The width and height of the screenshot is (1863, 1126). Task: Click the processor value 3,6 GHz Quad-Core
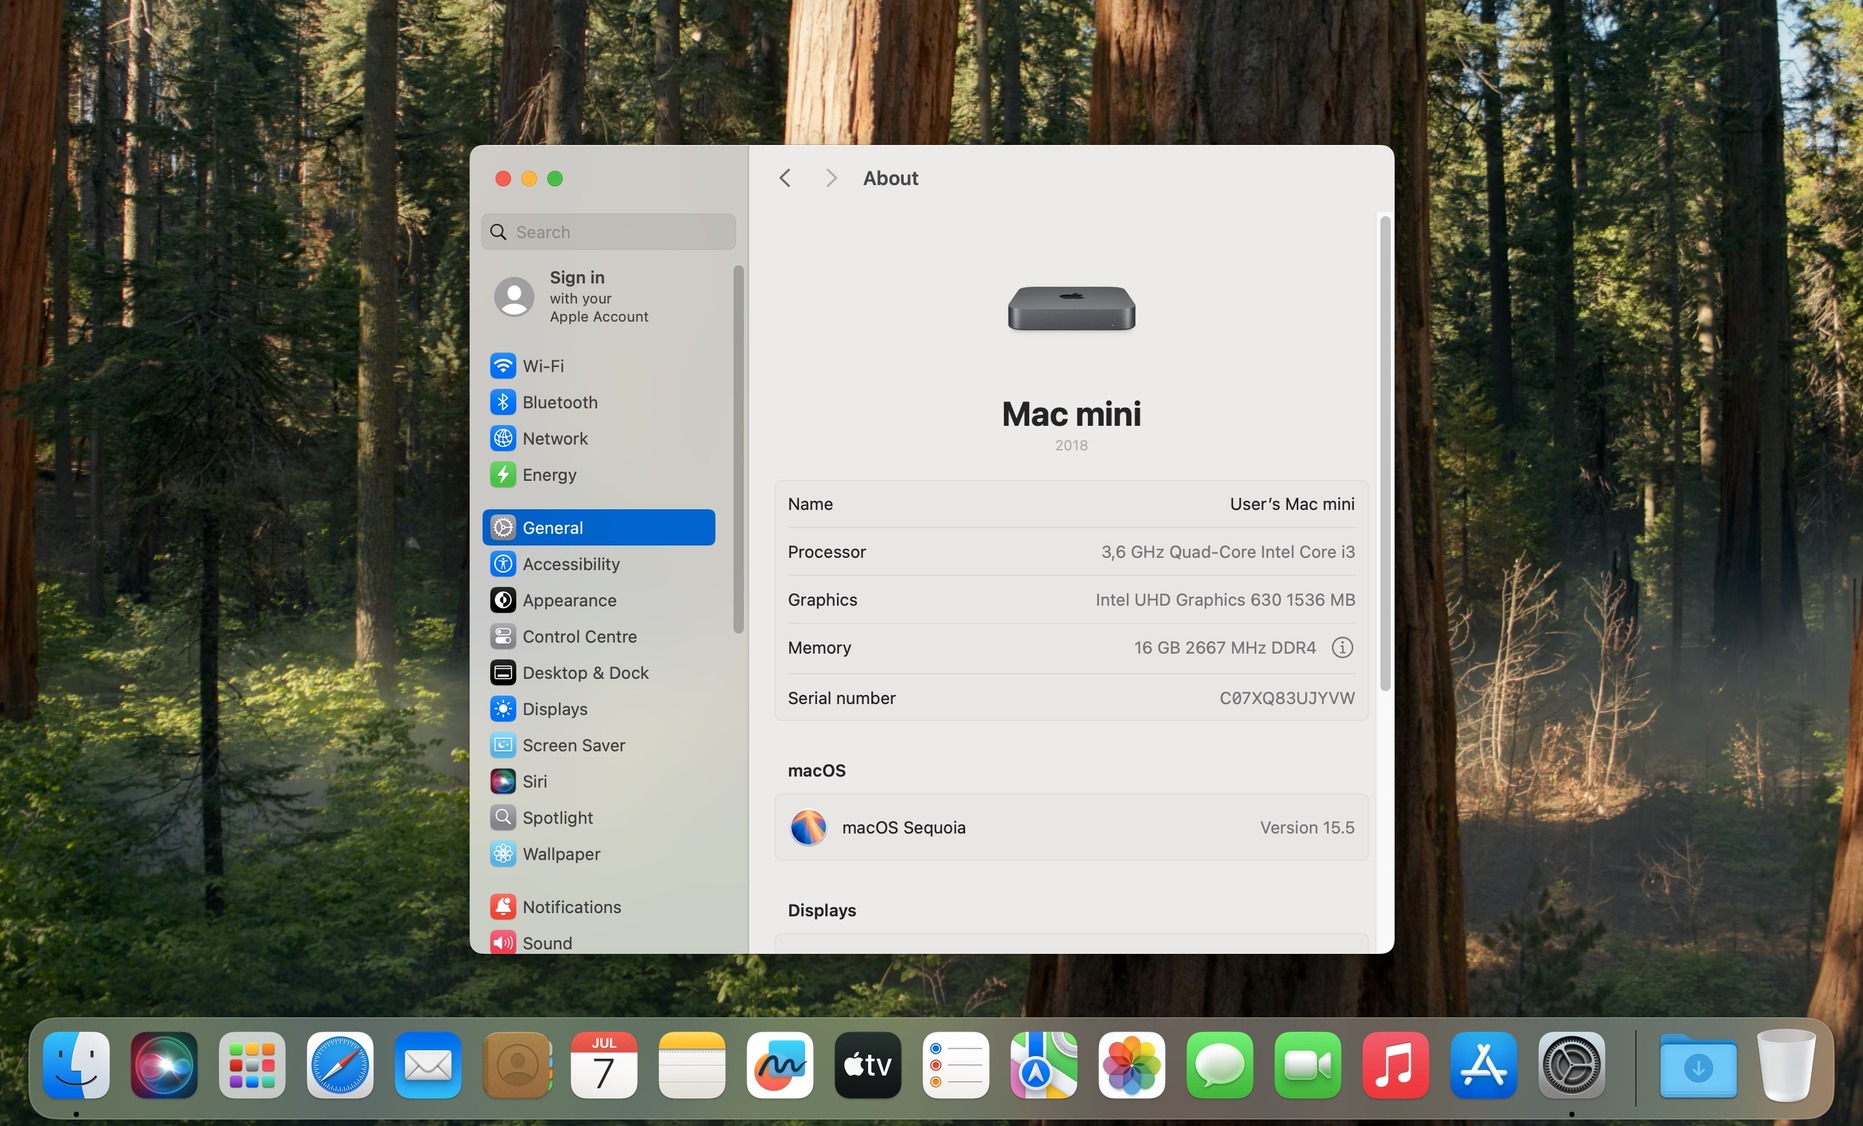1228,552
